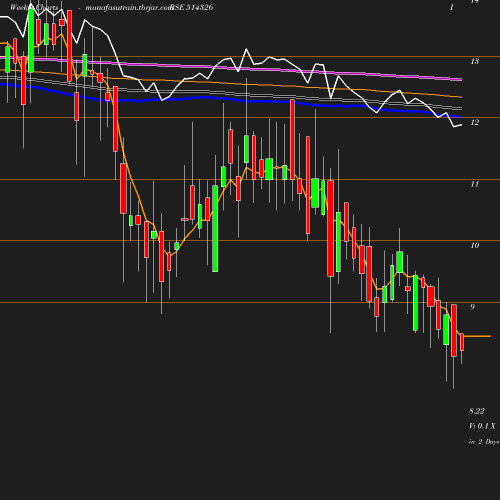
Task: Click the "Weekly Charts" title text
Action: (34, 7)
